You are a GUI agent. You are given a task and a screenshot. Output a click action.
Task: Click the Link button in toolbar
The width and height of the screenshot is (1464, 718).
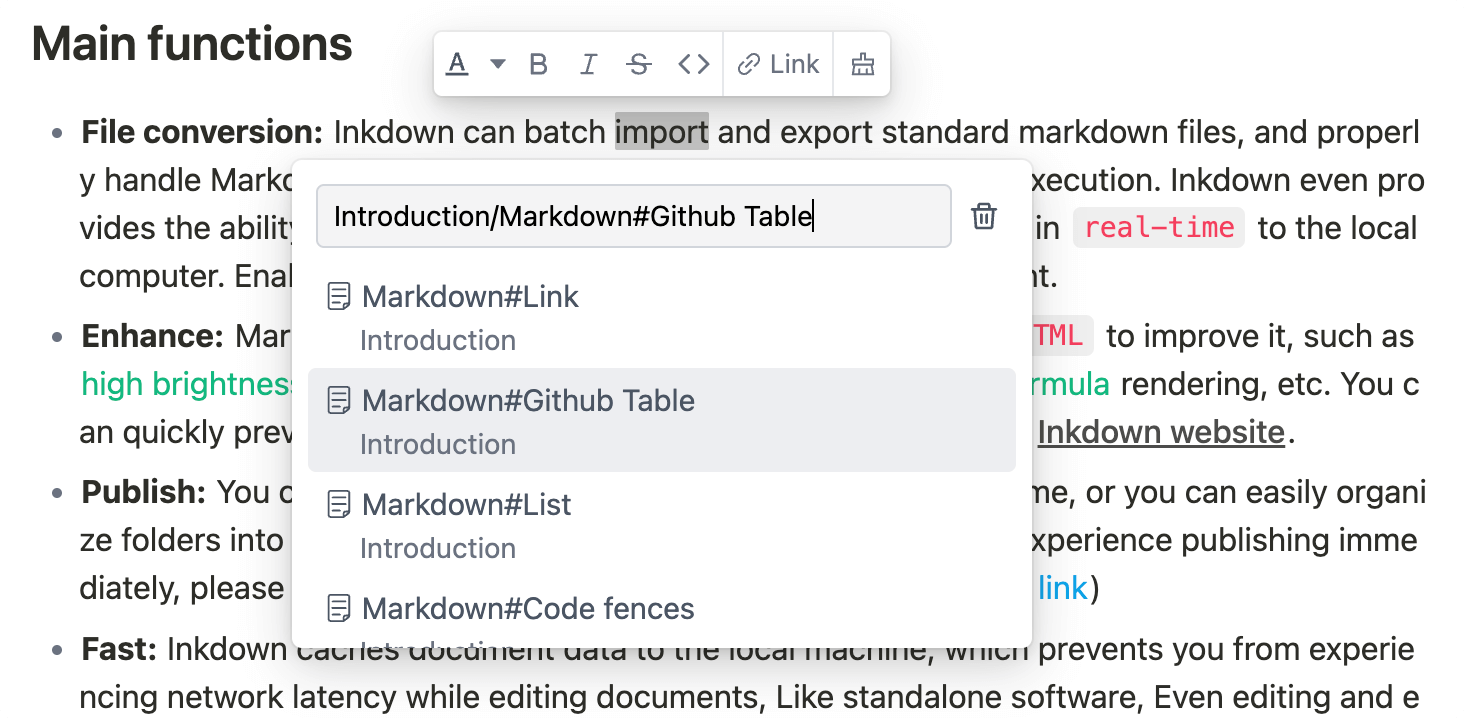[778, 64]
